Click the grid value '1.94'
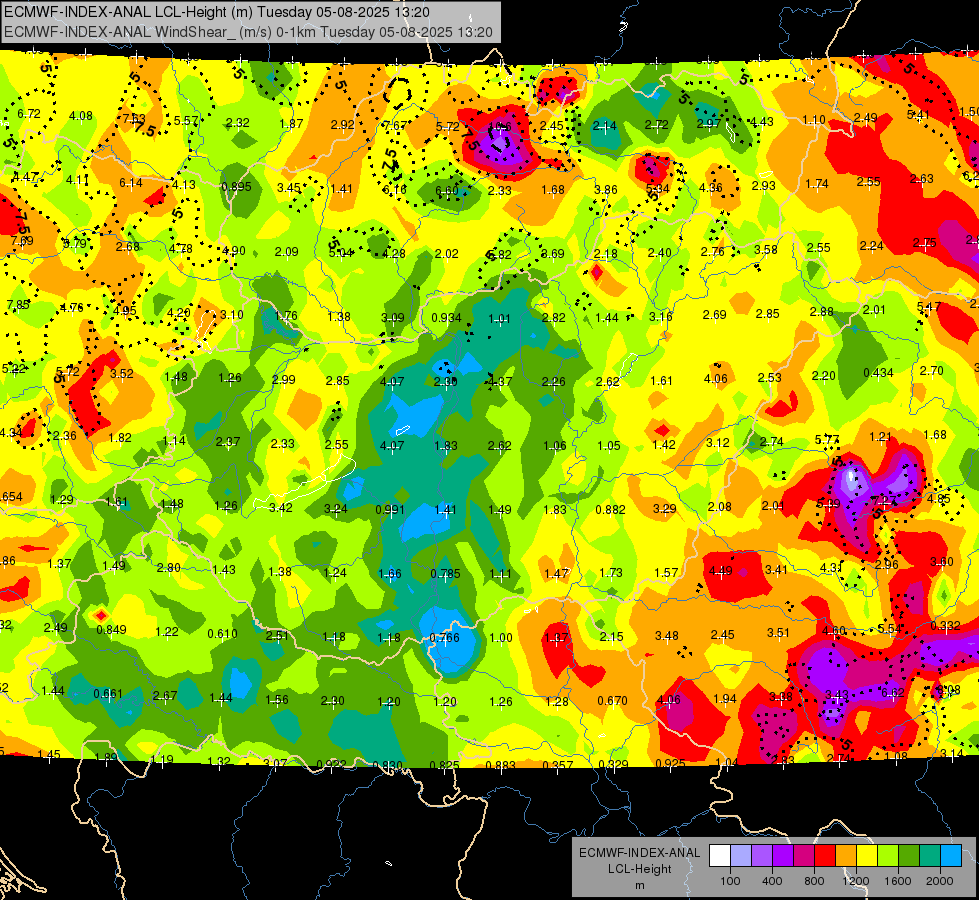The image size is (979, 900). 725,698
